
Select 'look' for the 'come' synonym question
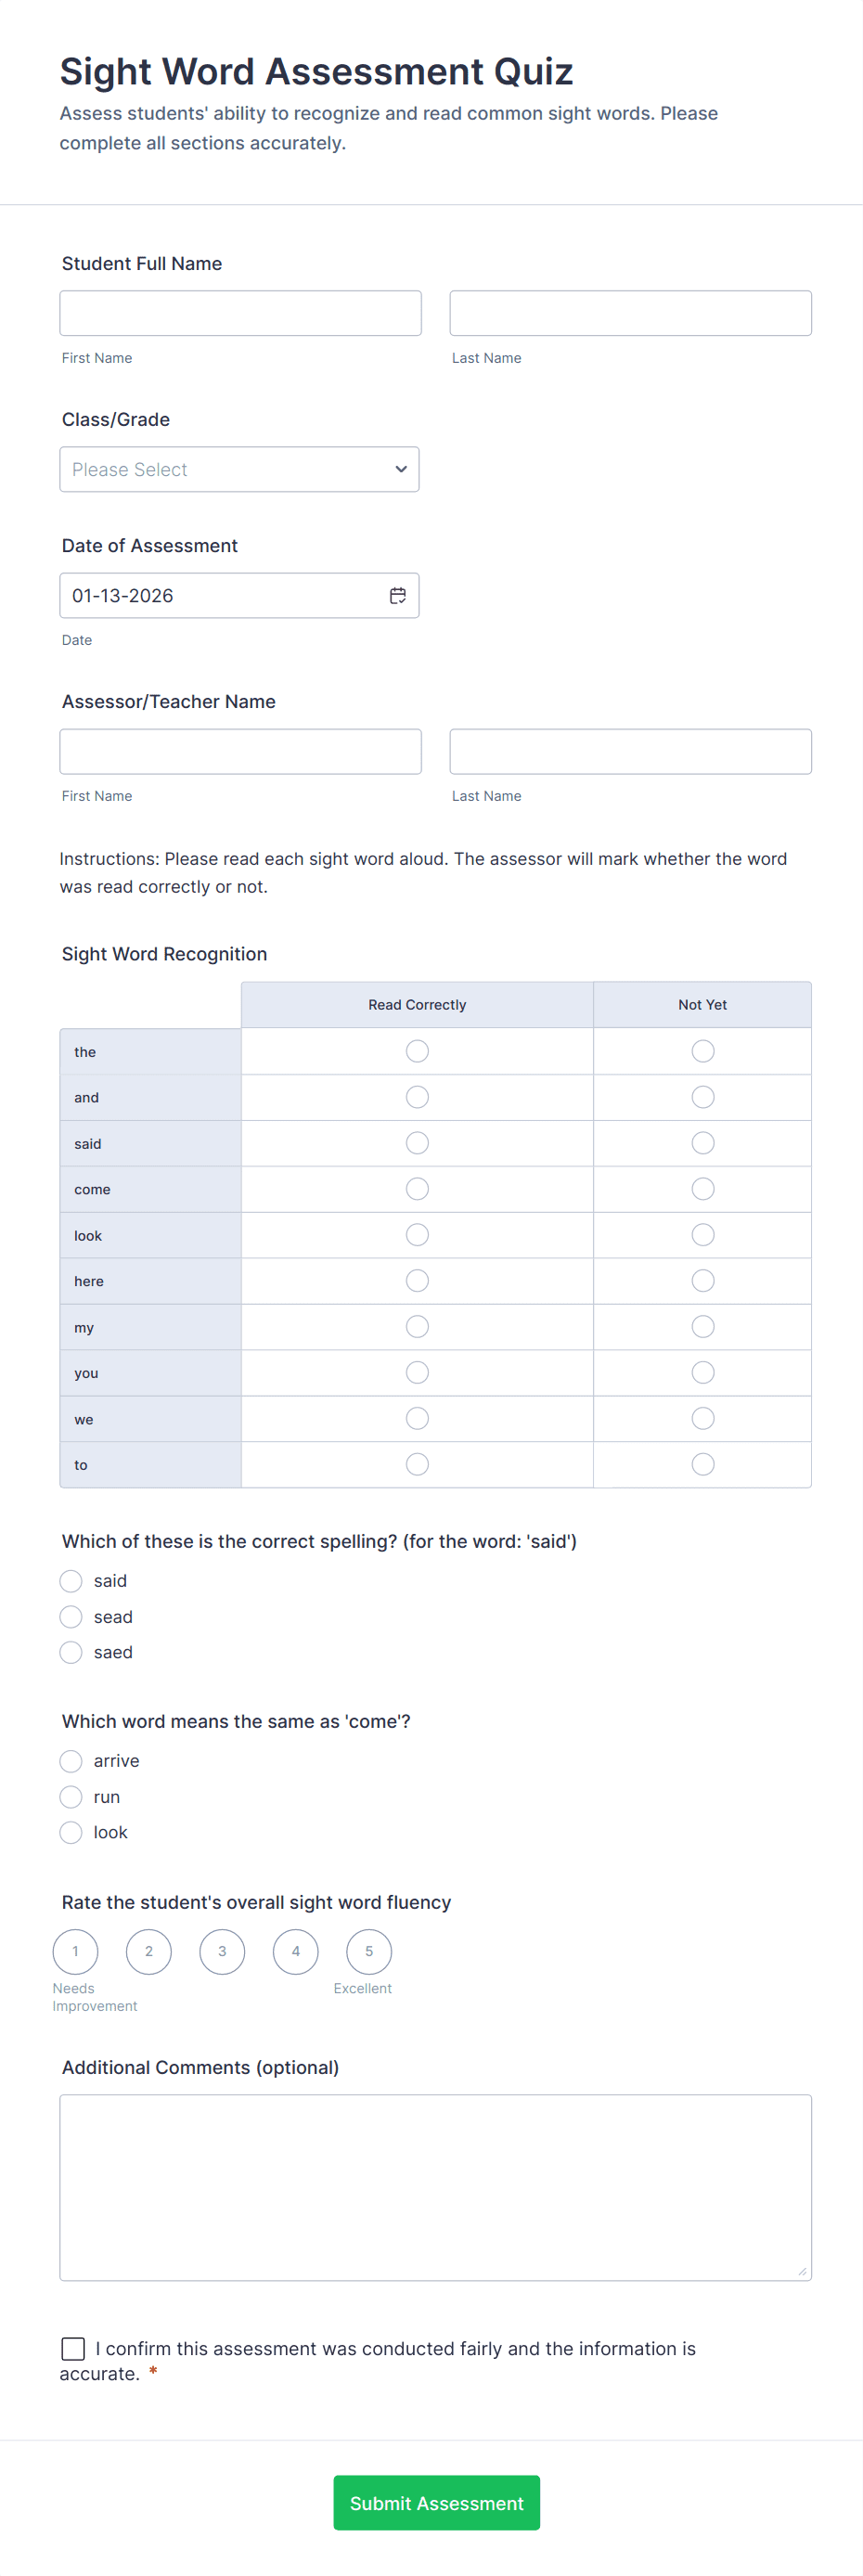[70, 1832]
